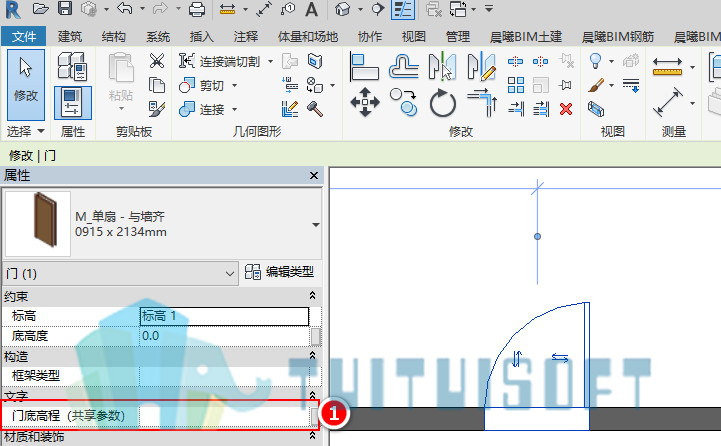Switch to the 视图 ribbon tab
Image resolution: width=721 pixels, height=446 pixels.
[413, 36]
